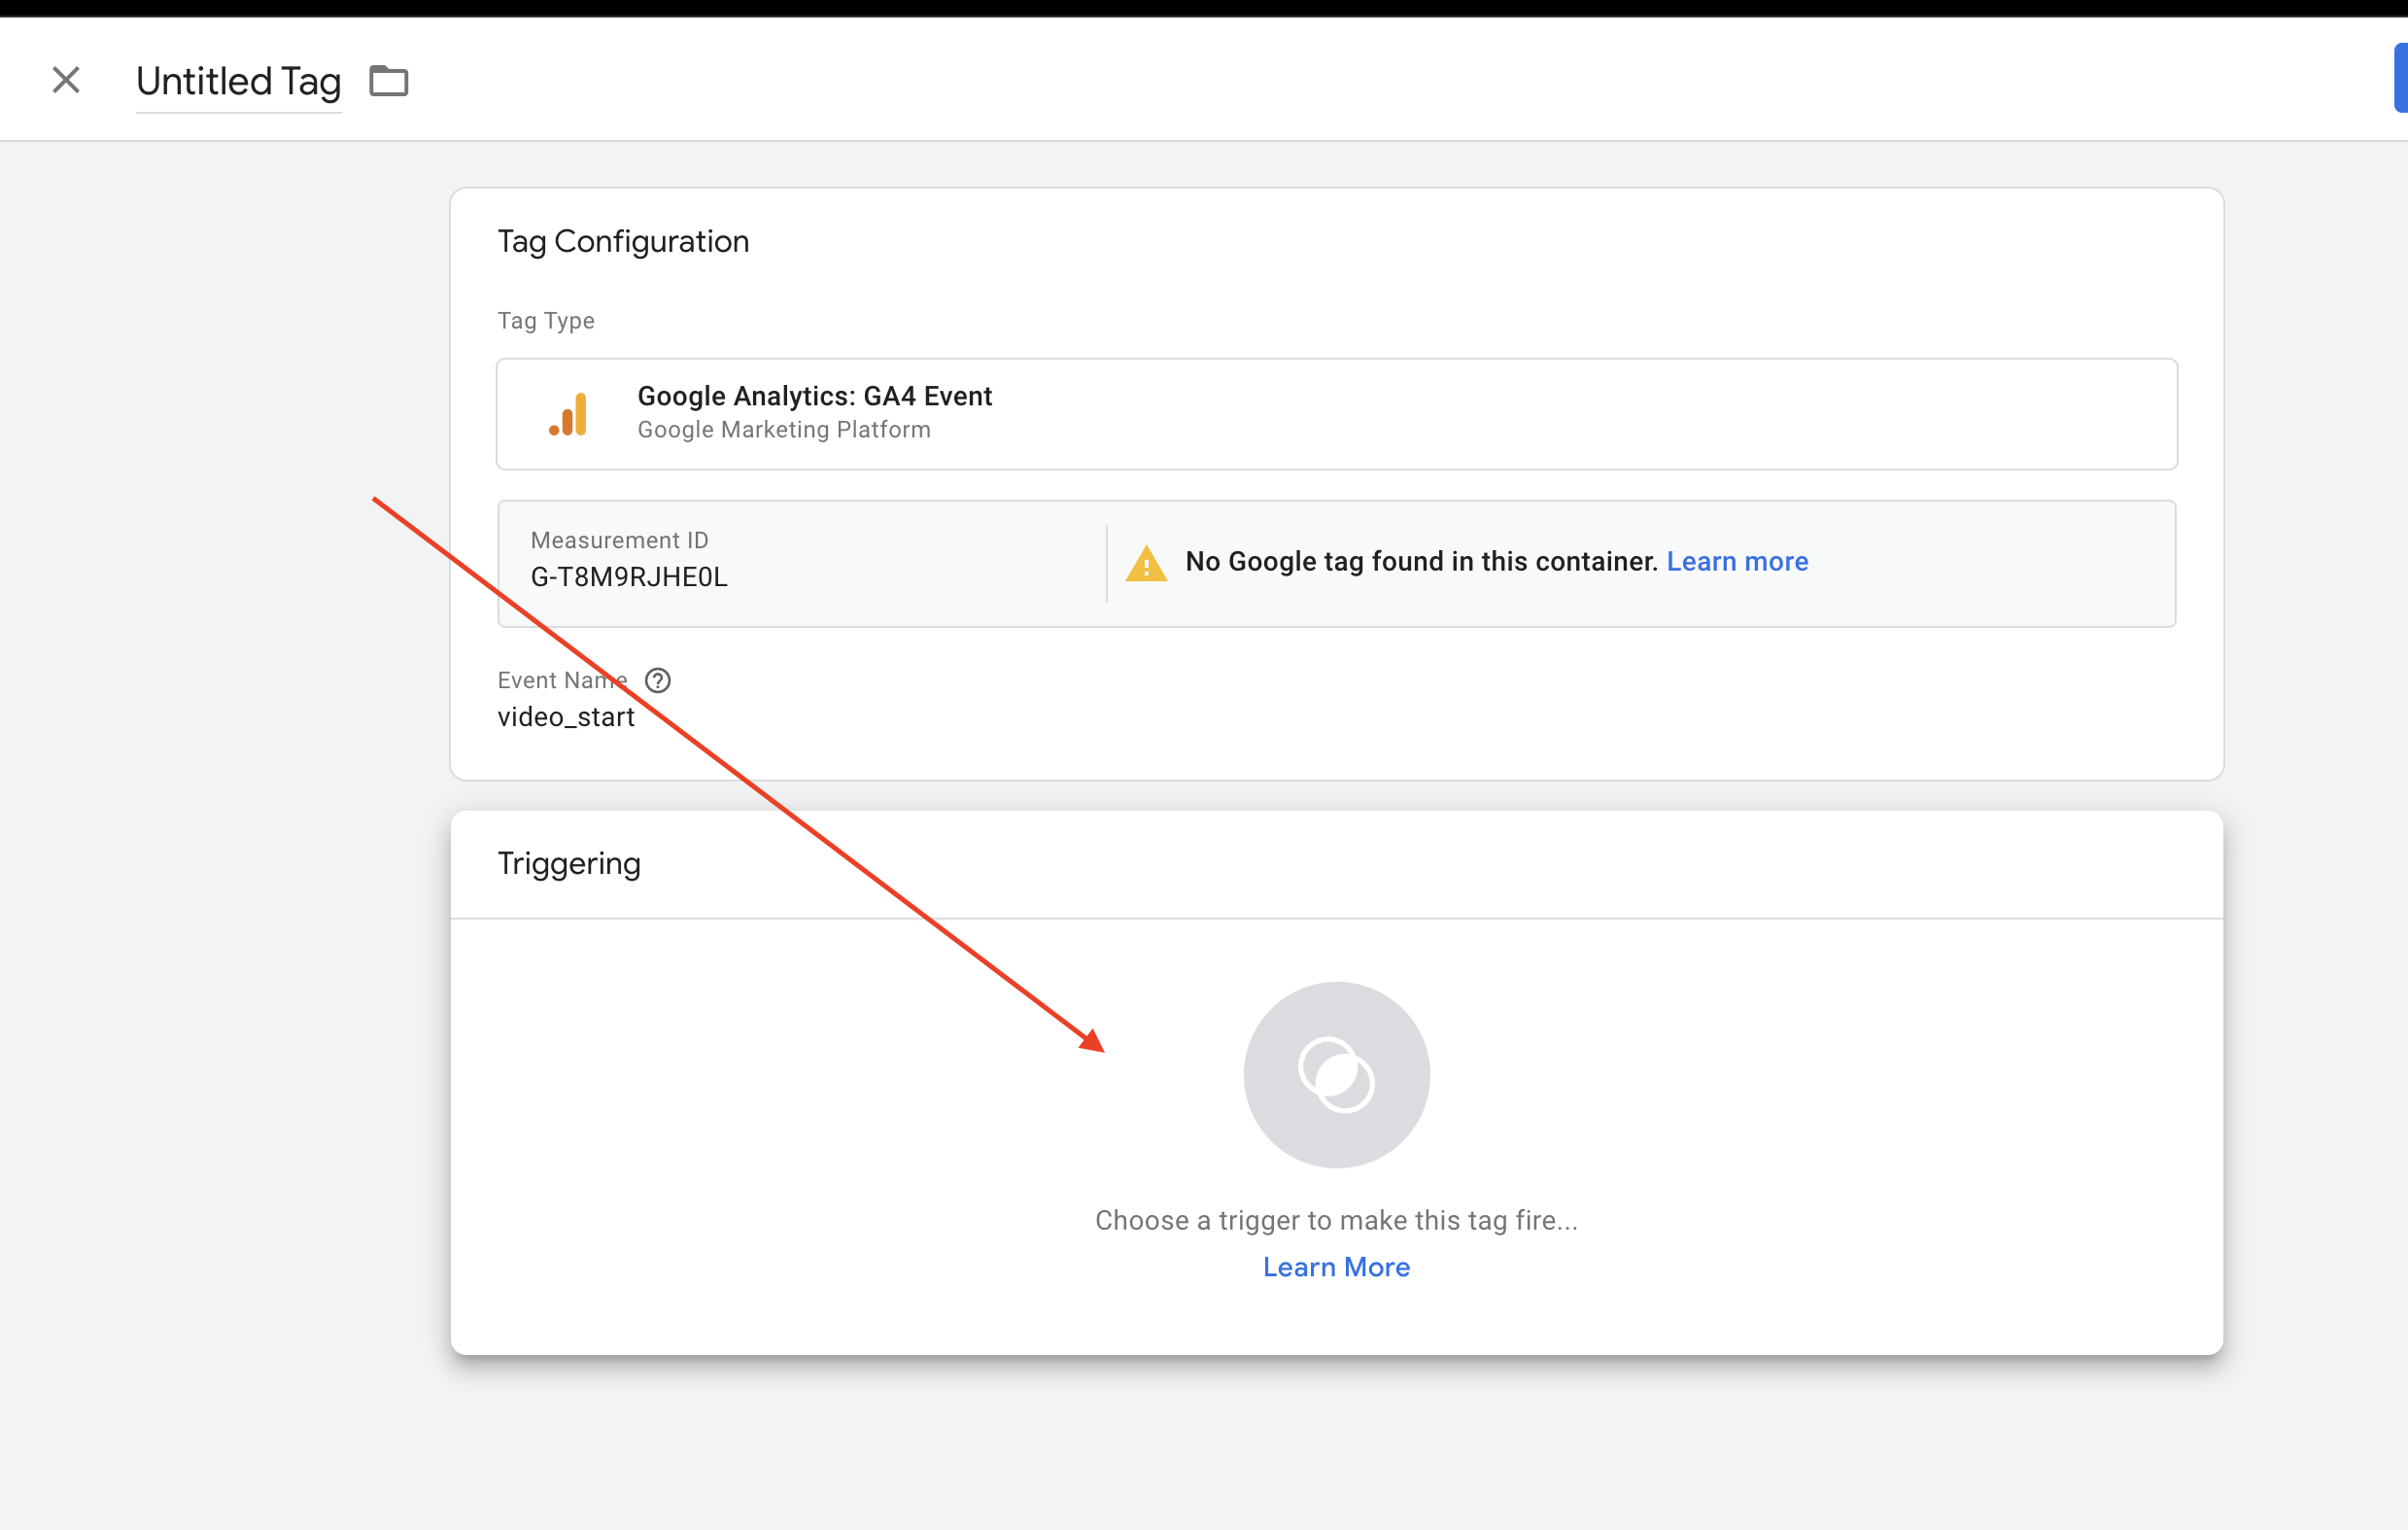Click the Tag Configuration heading

click(623, 241)
